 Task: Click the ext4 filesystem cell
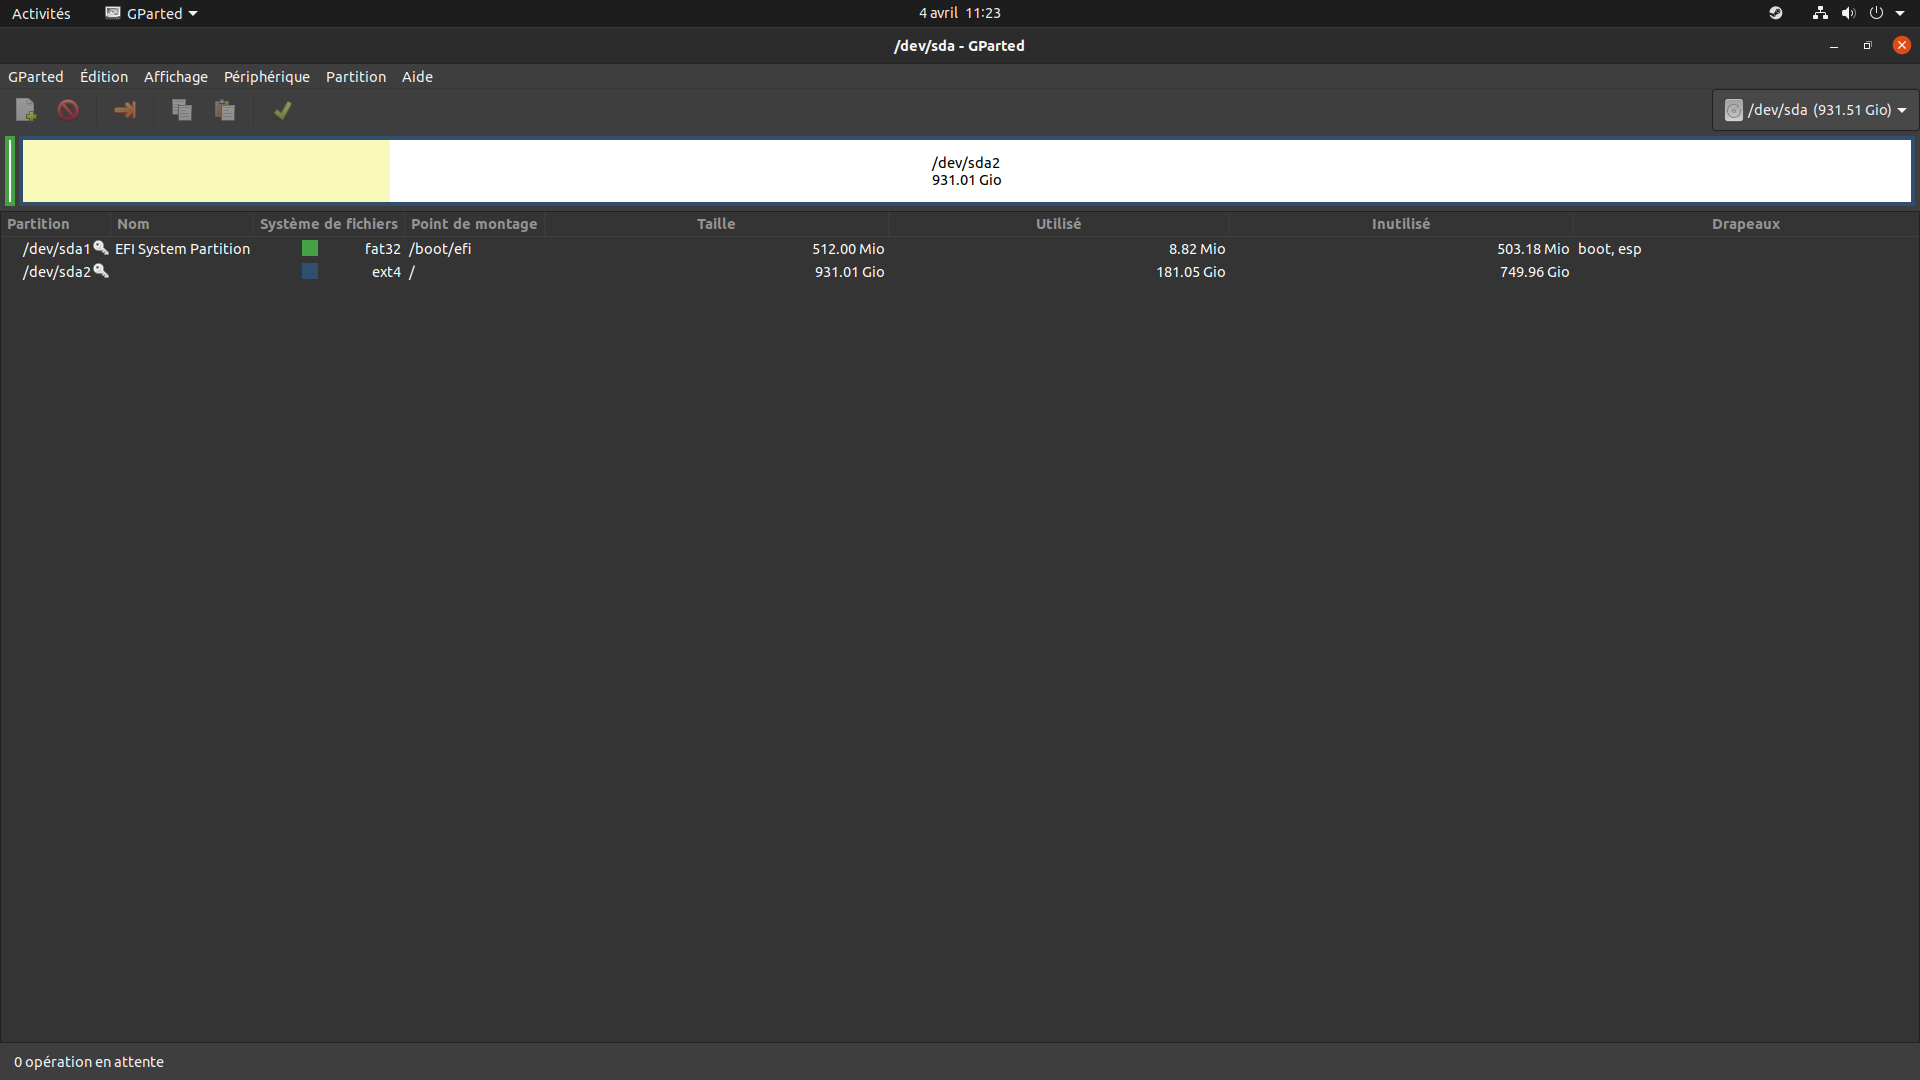tap(386, 271)
